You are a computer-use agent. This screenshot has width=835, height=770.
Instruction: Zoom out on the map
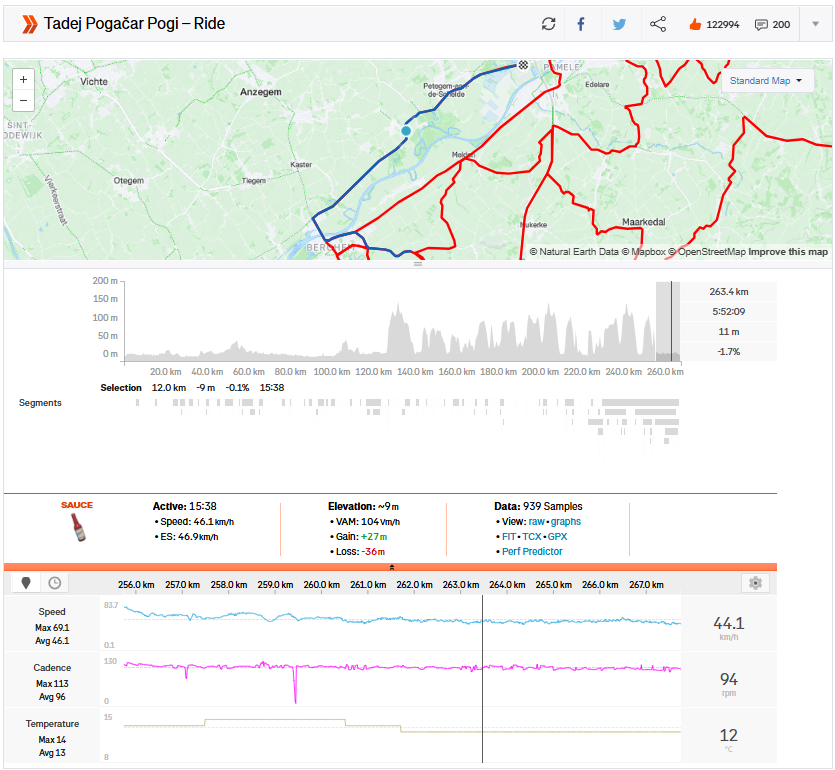pos(23,100)
